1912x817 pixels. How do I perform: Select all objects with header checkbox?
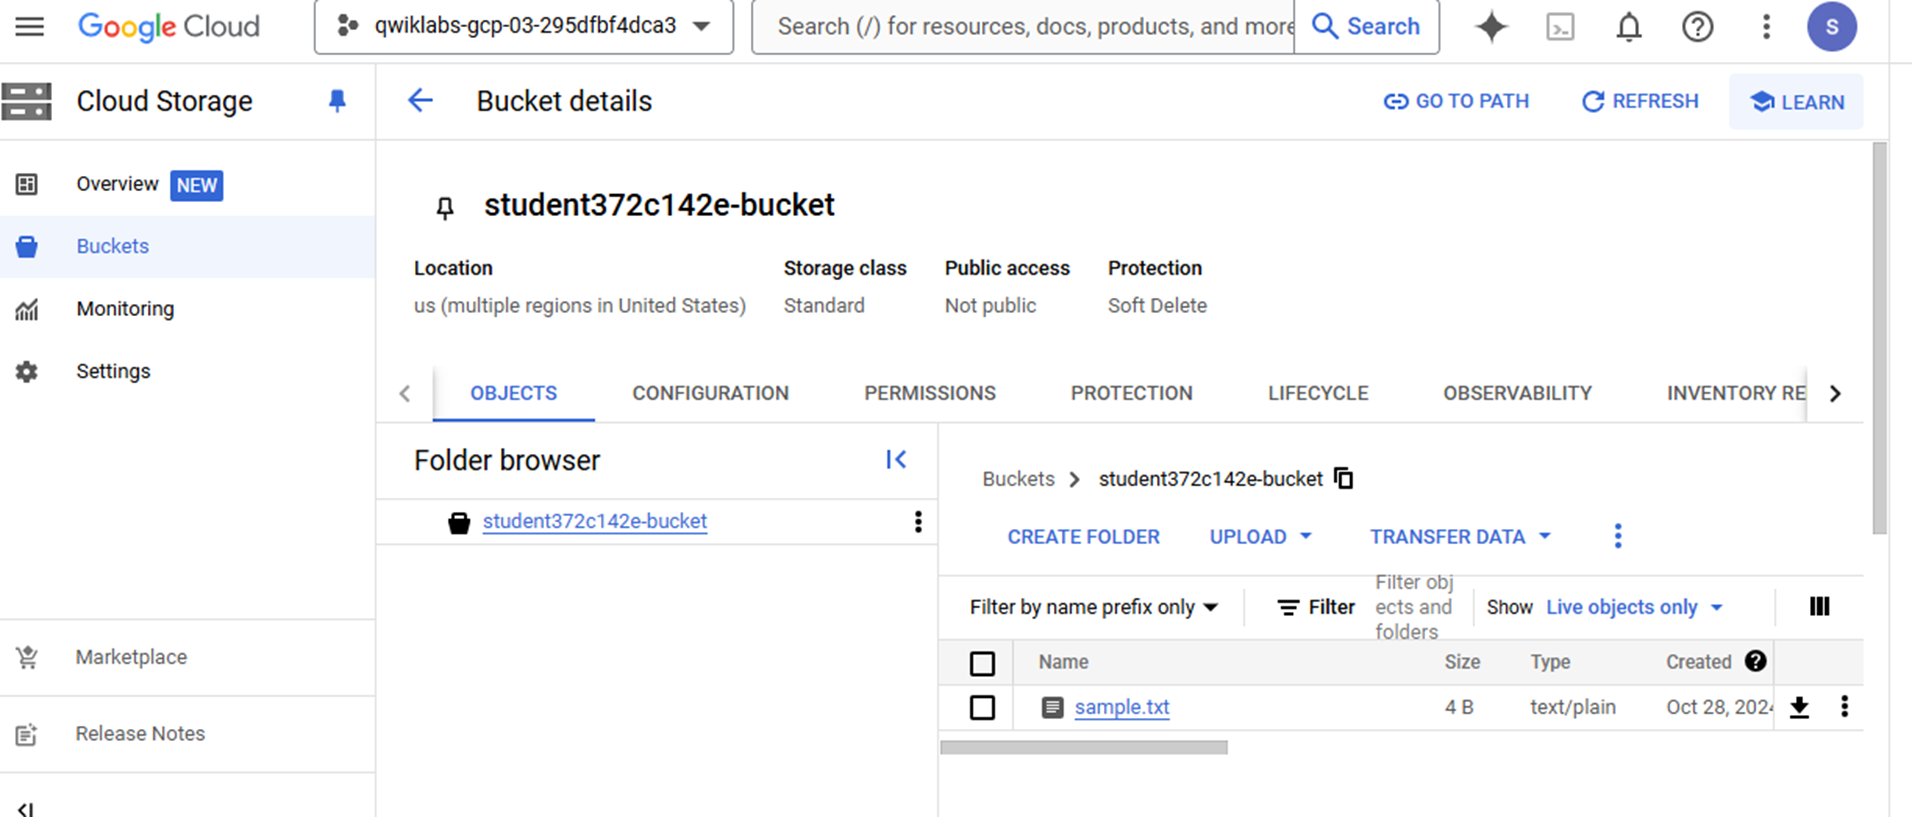pos(982,662)
